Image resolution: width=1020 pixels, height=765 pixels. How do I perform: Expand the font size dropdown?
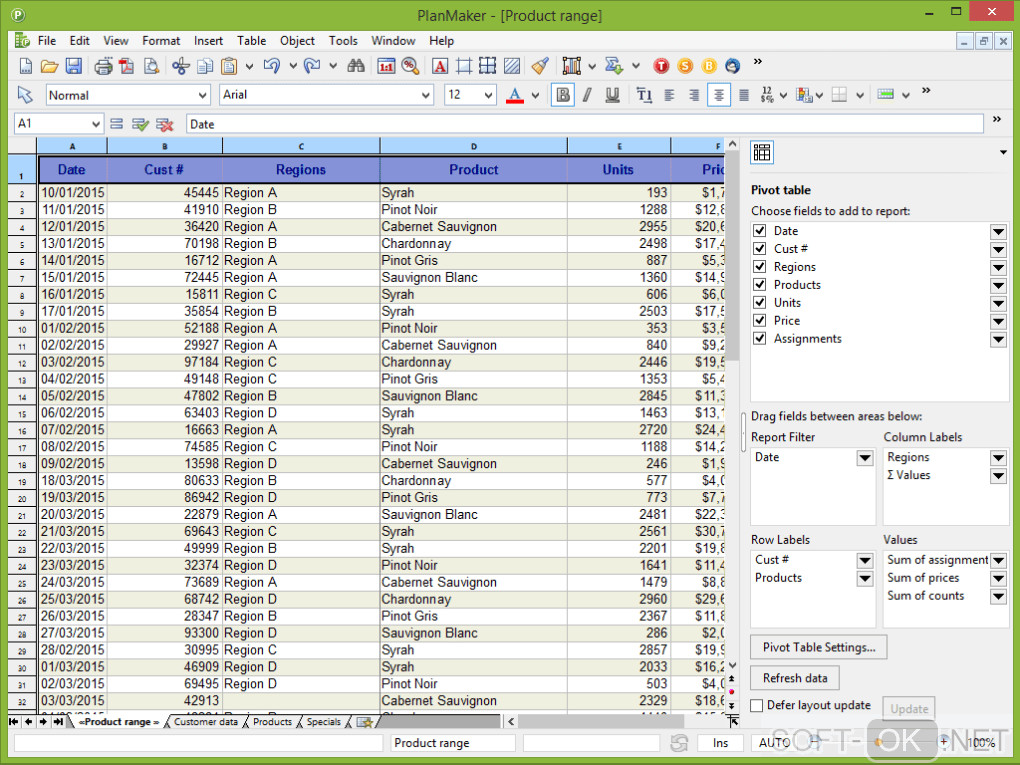[488, 95]
